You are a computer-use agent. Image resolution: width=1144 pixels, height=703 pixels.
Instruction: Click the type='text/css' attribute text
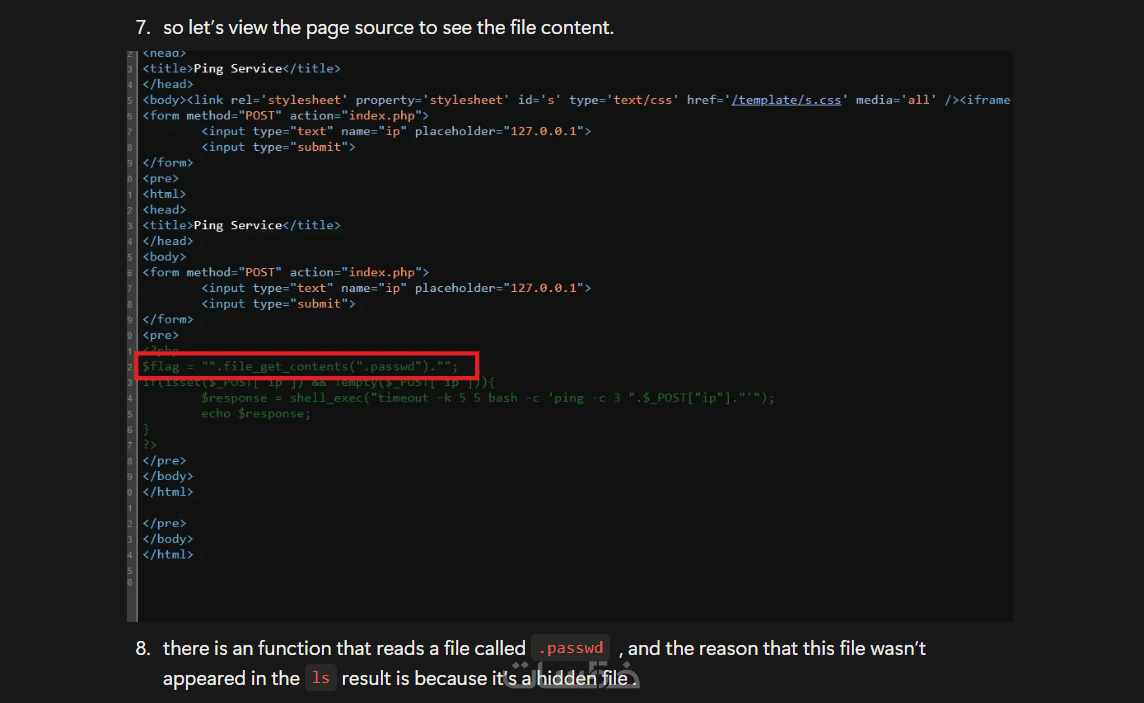[624, 100]
